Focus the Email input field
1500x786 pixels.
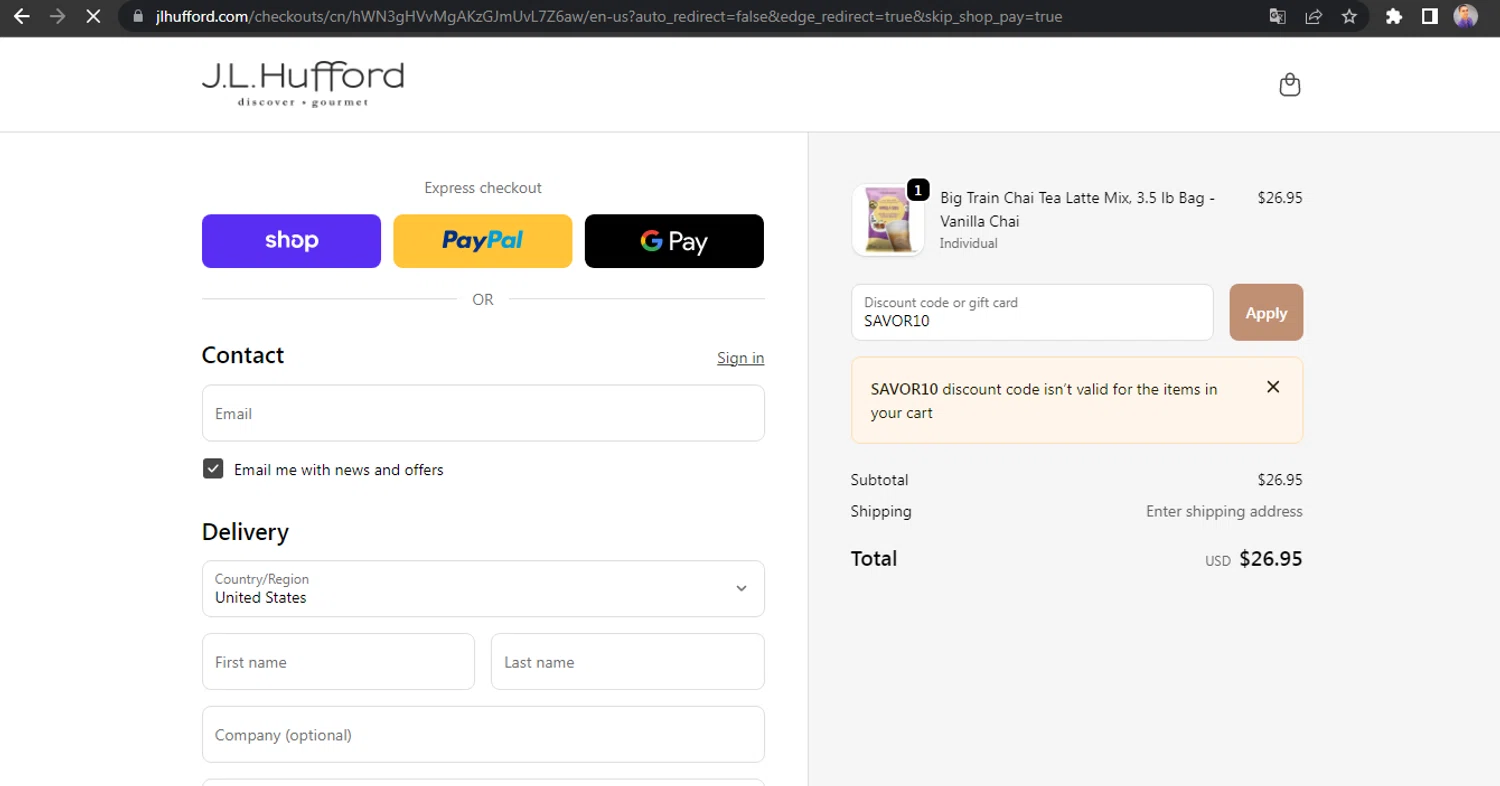tap(483, 413)
